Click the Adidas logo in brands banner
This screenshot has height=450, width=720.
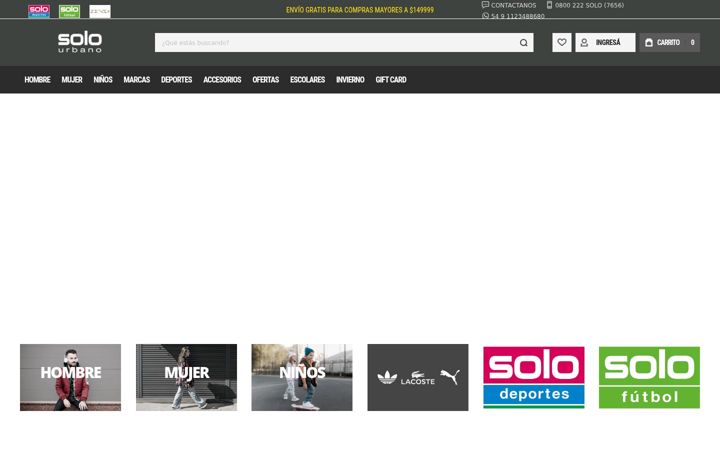pyautogui.click(x=387, y=378)
